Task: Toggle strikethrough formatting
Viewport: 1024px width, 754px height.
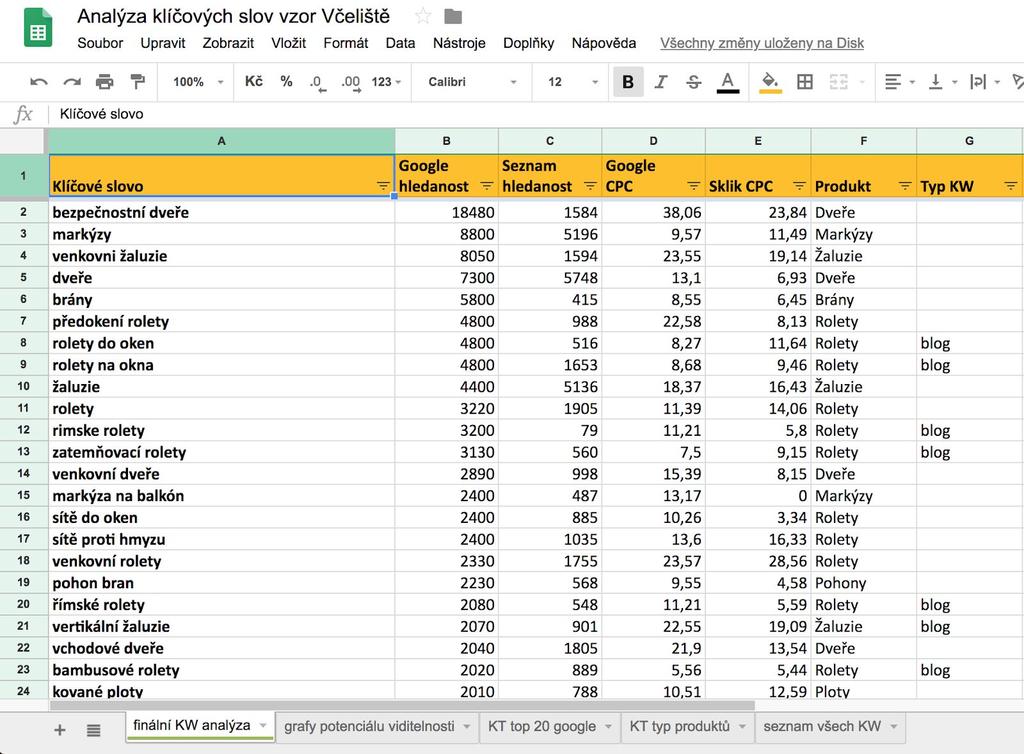Action: [x=694, y=82]
